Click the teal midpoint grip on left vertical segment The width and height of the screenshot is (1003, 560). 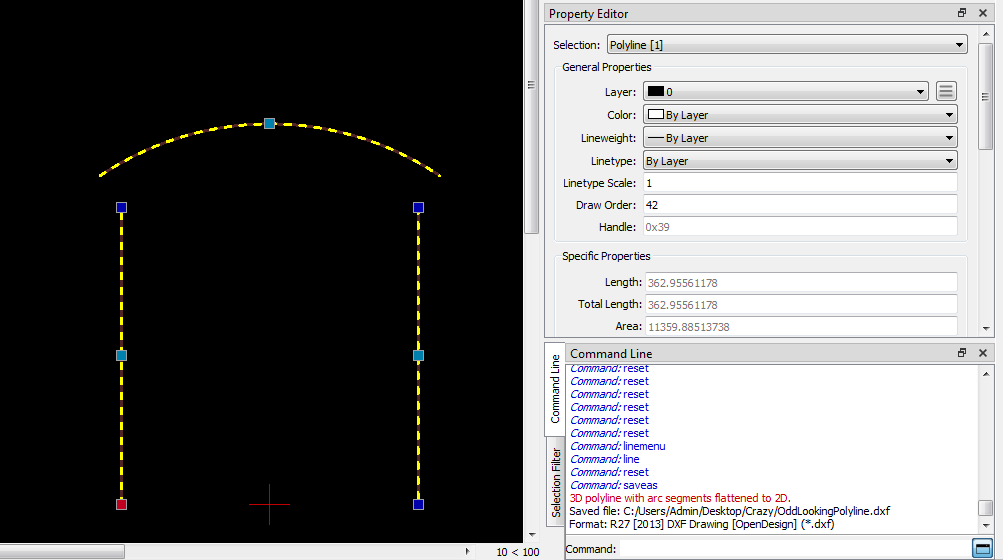click(122, 355)
